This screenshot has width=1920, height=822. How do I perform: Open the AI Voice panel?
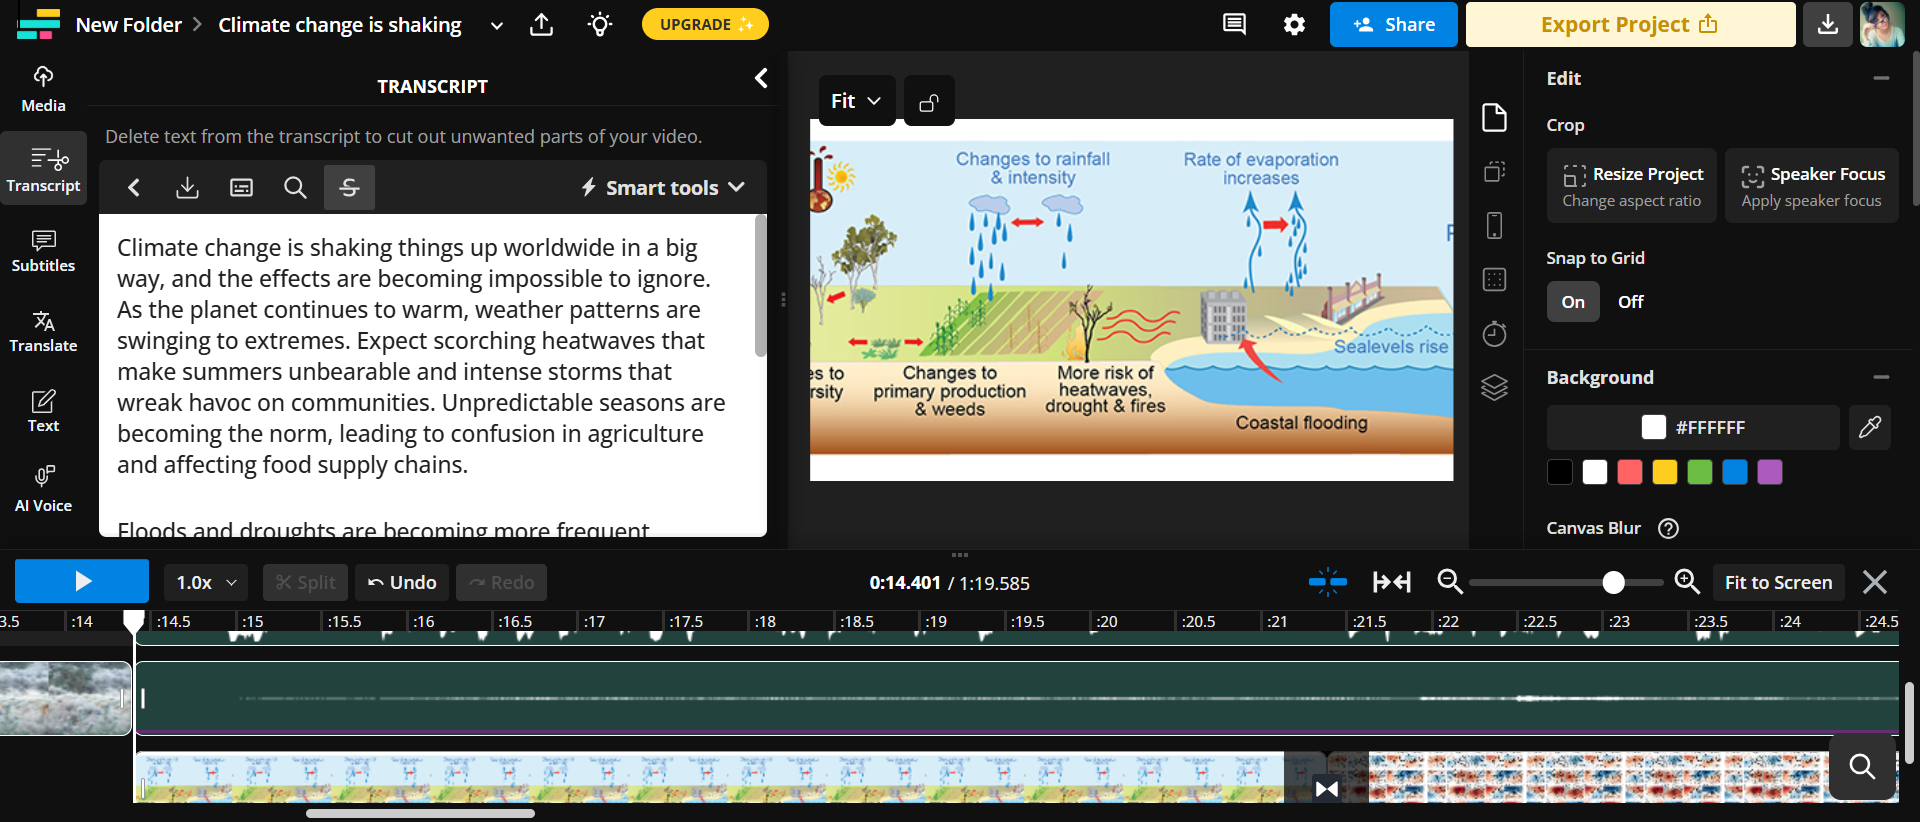pyautogui.click(x=43, y=489)
